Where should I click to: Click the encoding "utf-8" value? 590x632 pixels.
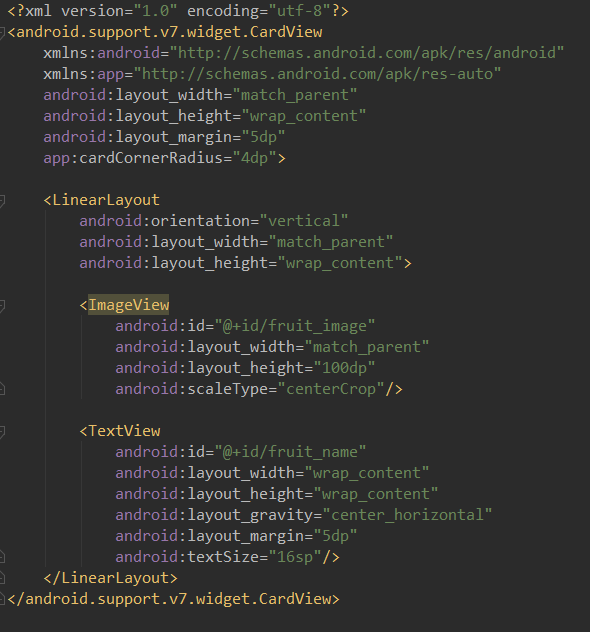[300, 11]
